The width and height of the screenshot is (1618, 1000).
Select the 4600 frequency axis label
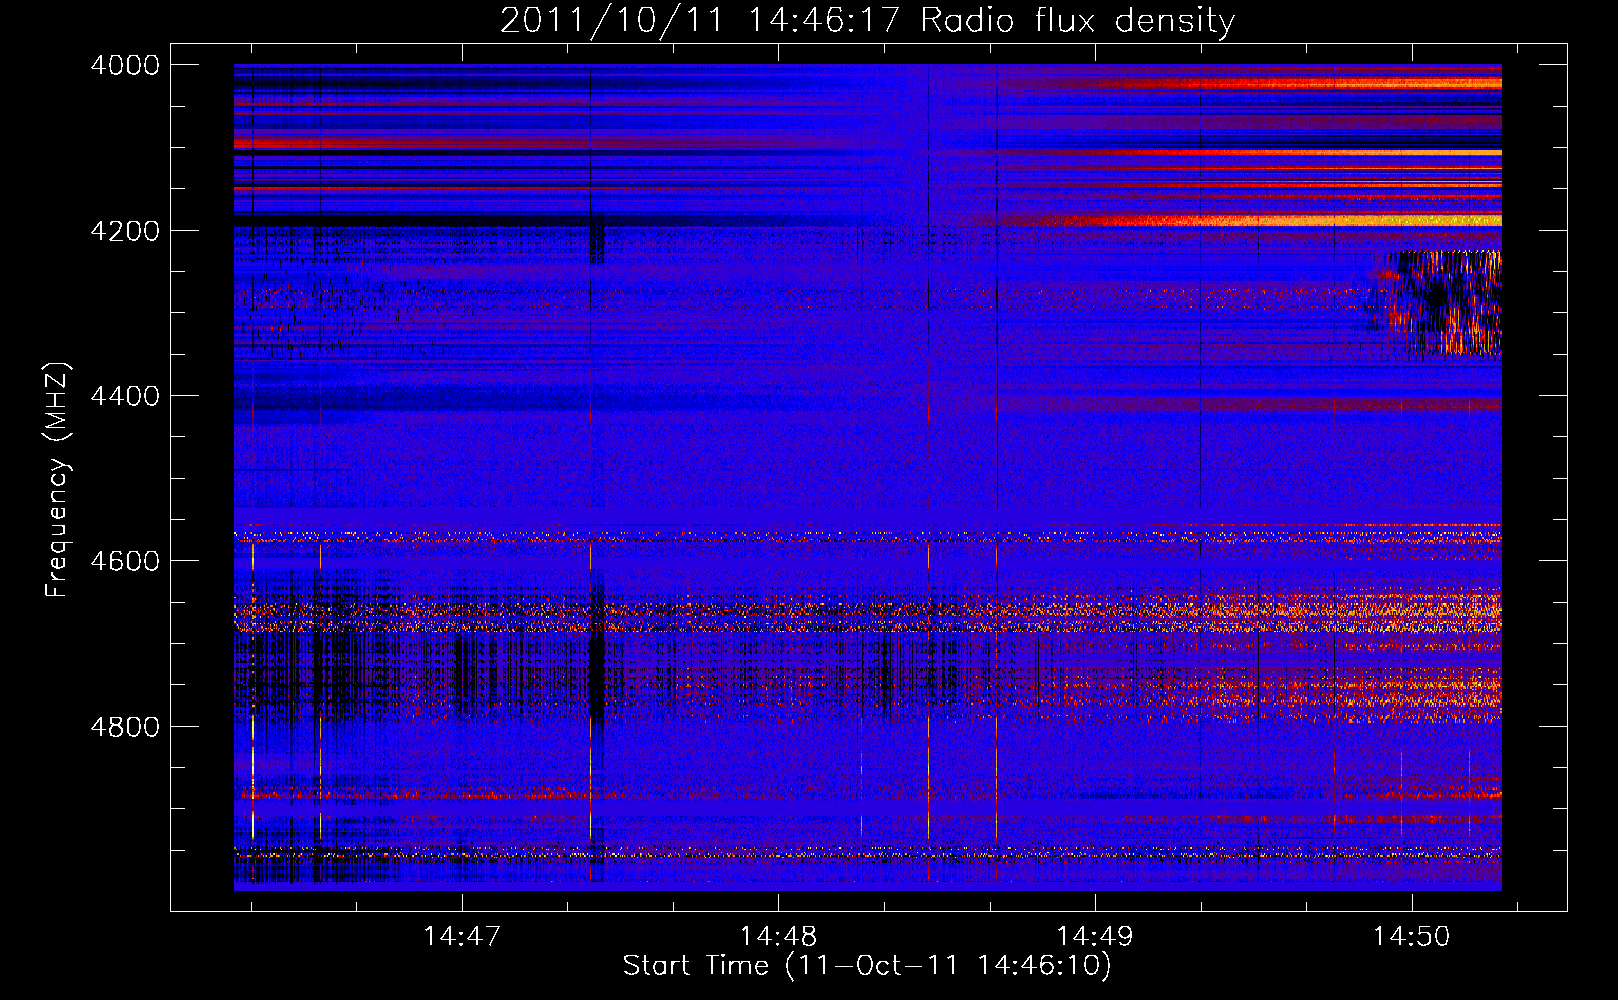pos(125,561)
